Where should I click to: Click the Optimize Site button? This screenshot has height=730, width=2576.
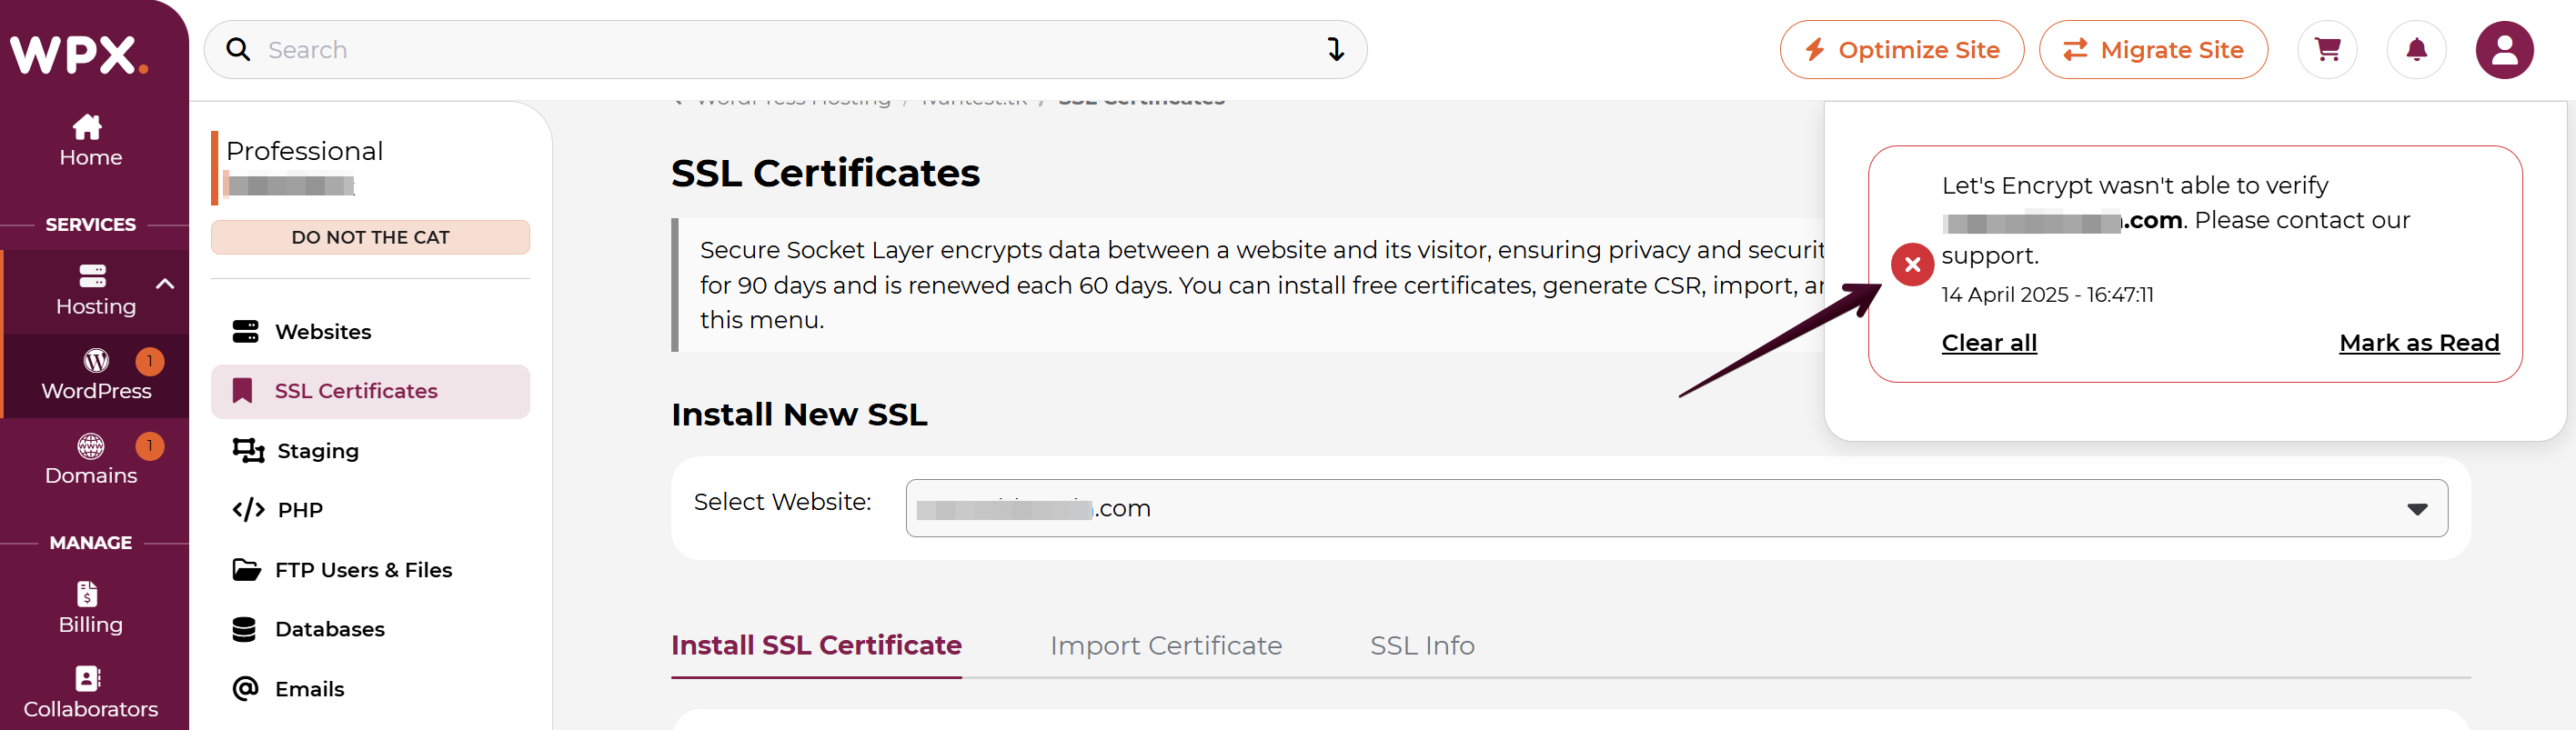click(x=1901, y=50)
